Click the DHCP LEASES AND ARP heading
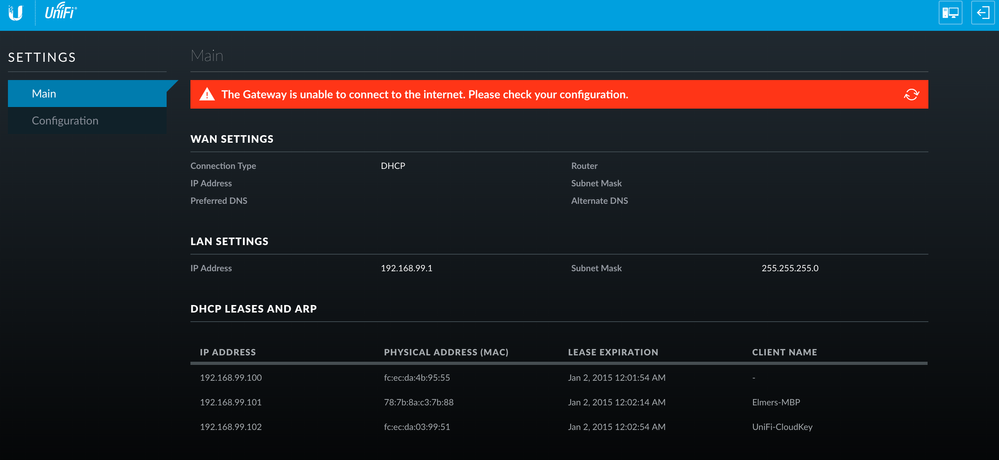This screenshot has height=460, width=999. 254,309
